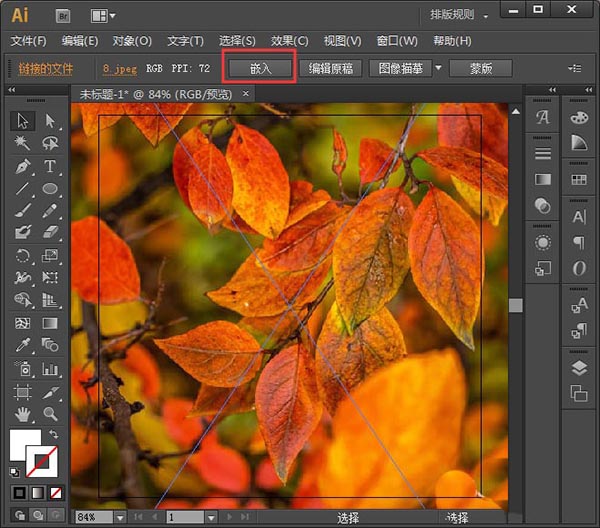Image resolution: width=600 pixels, height=528 pixels.
Task: Set paint mode to Color
Action: [19, 493]
